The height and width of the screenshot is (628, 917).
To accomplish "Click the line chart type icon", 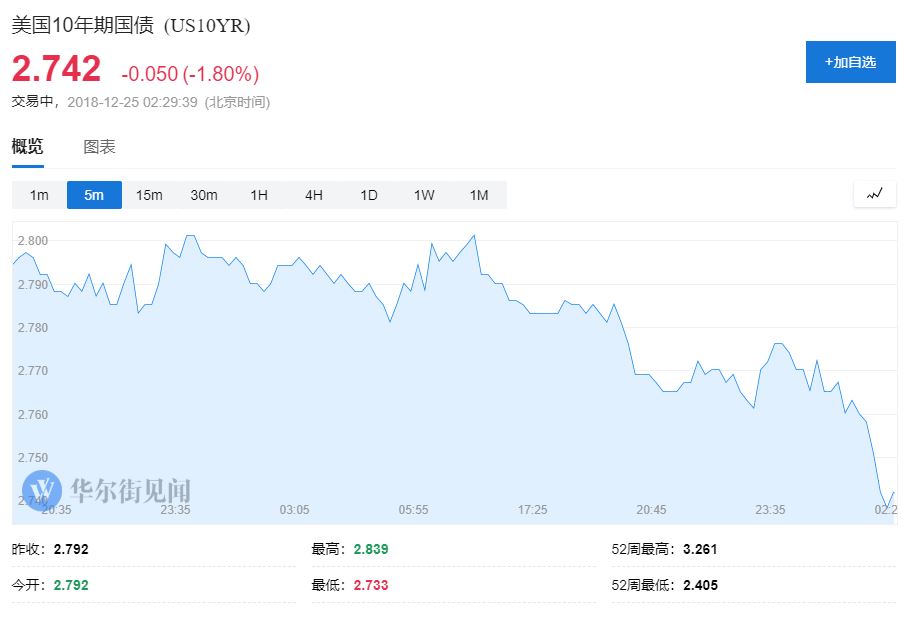I will click(x=875, y=194).
